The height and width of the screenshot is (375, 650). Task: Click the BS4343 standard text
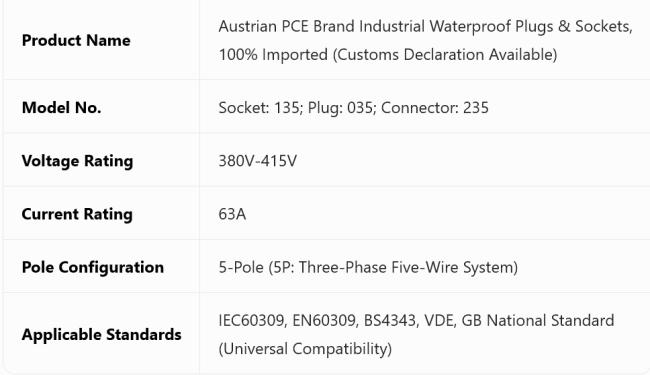coord(391,320)
